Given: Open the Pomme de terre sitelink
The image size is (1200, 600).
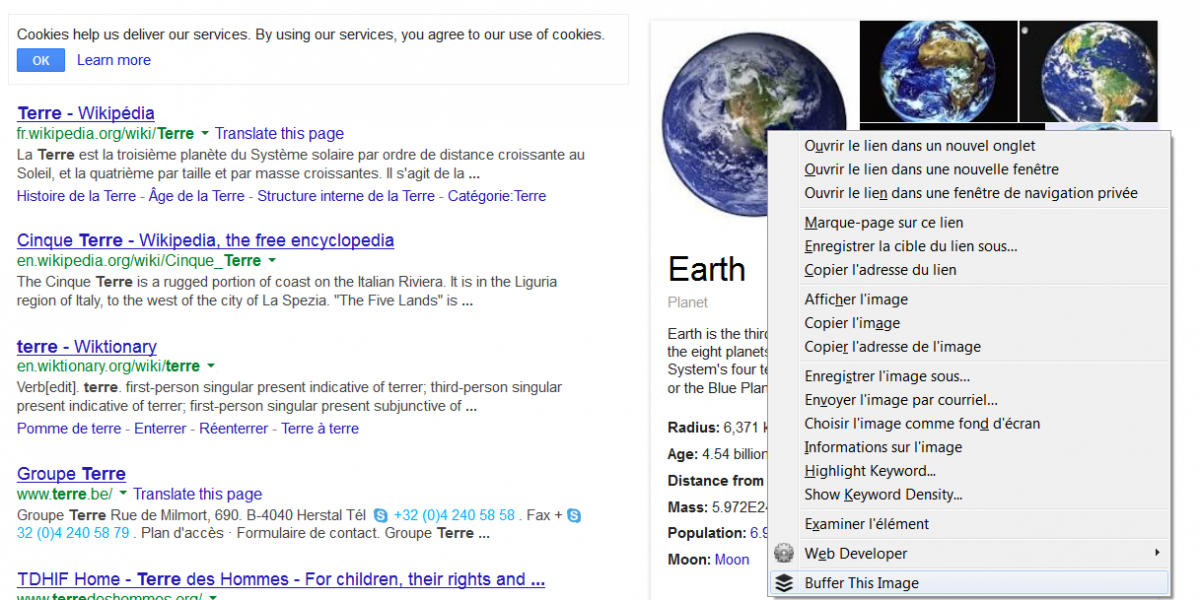Looking at the screenshot, I should [69, 428].
